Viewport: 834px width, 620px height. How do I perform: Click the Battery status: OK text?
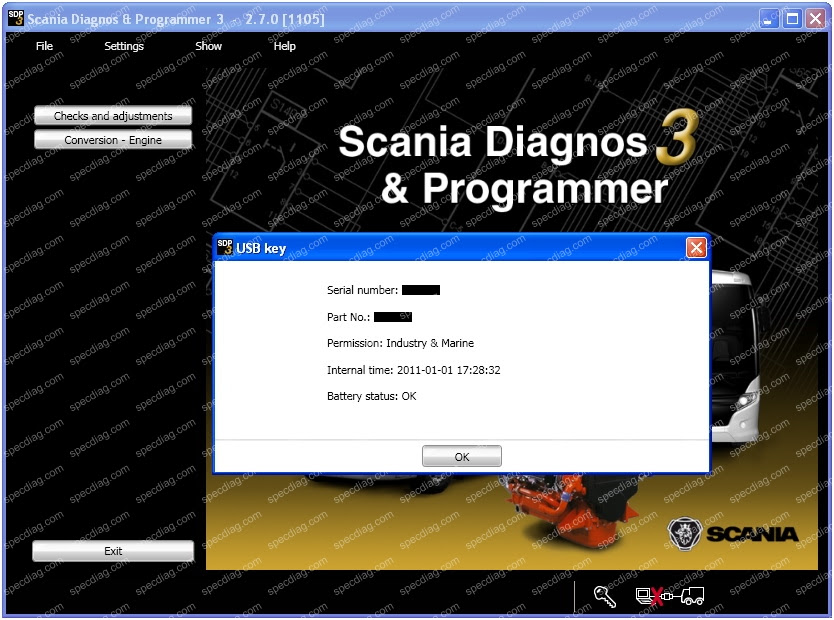[x=371, y=396]
